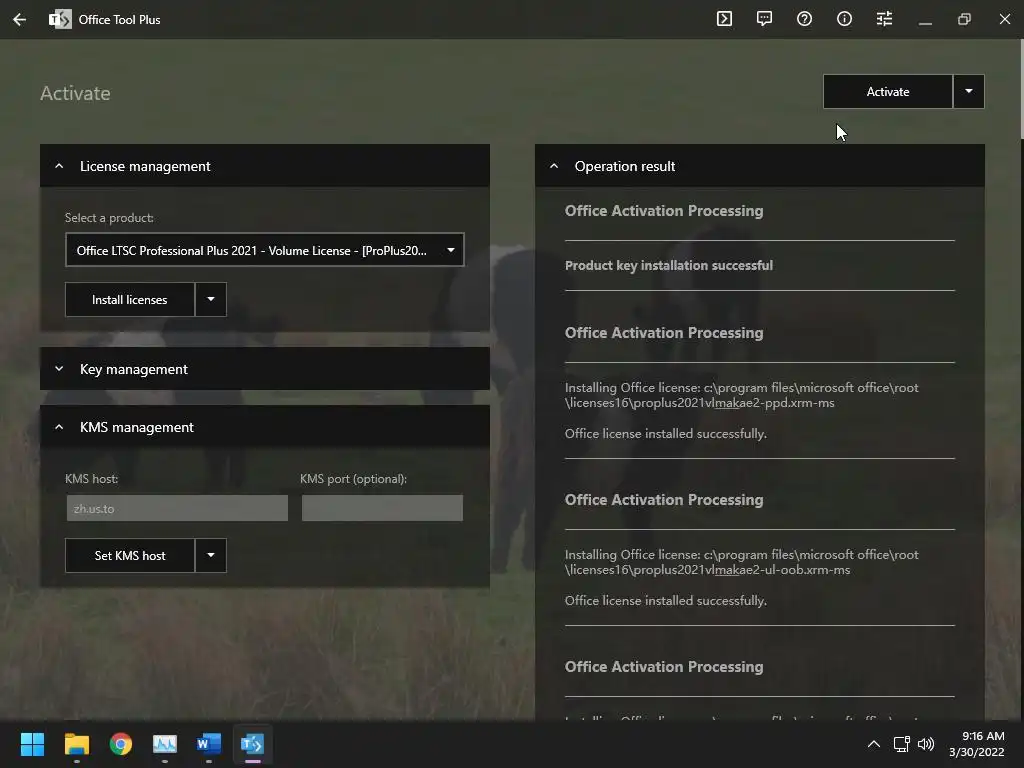Viewport: 1024px width, 768px height.
Task: Open File Explorer from the taskbar
Action: 76,744
